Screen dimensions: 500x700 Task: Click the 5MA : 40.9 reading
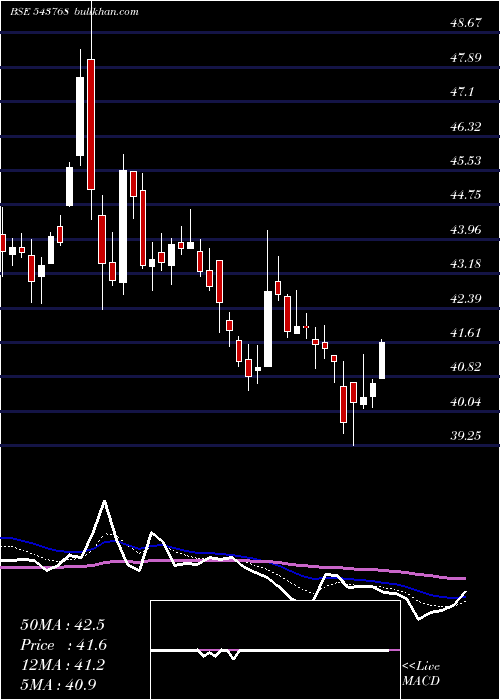(58, 685)
